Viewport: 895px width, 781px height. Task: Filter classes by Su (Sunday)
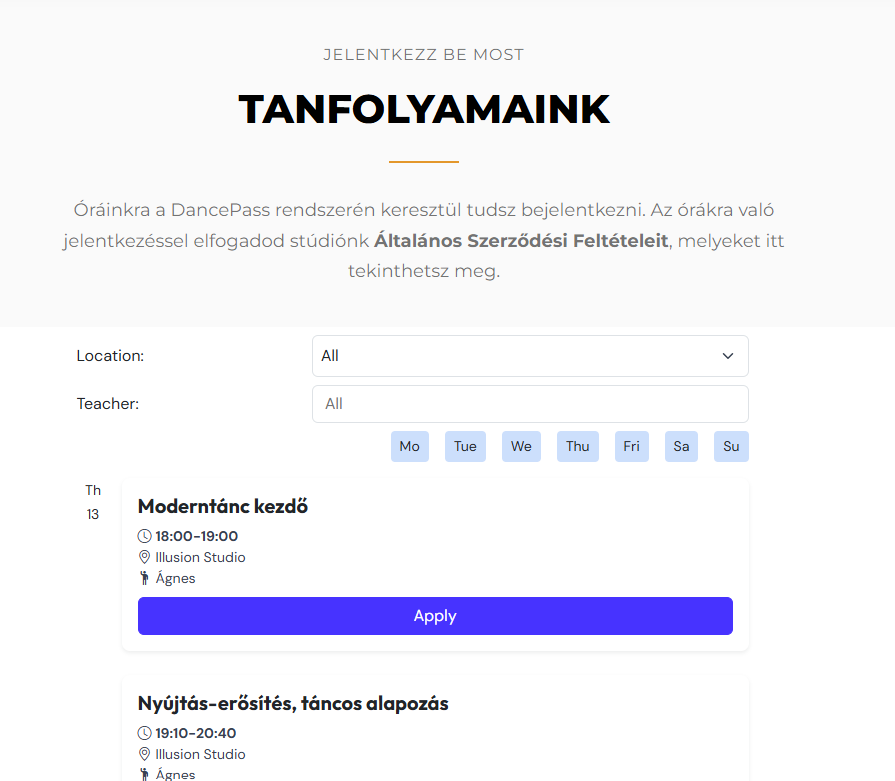tap(731, 447)
